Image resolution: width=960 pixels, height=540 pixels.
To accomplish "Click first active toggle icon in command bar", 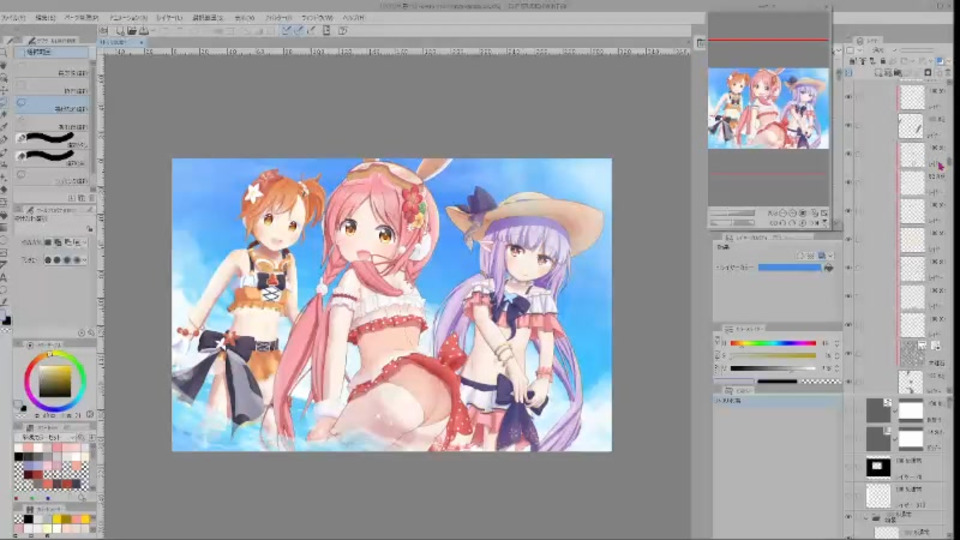I will [286, 30].
